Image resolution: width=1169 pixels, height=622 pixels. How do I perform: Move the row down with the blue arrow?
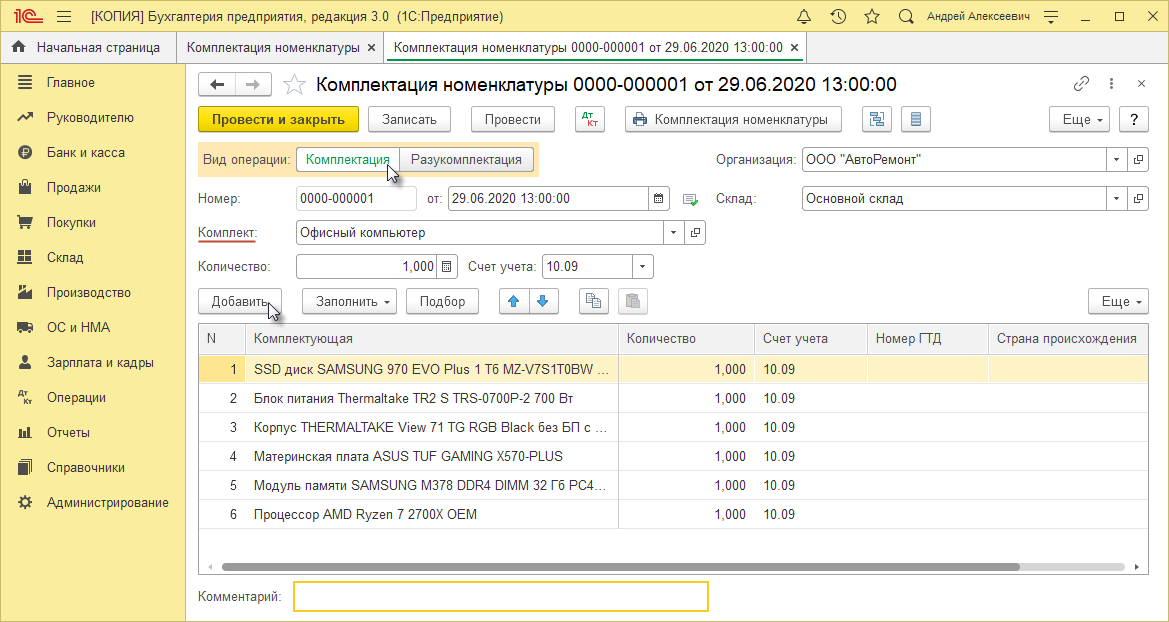coord(542,301)
